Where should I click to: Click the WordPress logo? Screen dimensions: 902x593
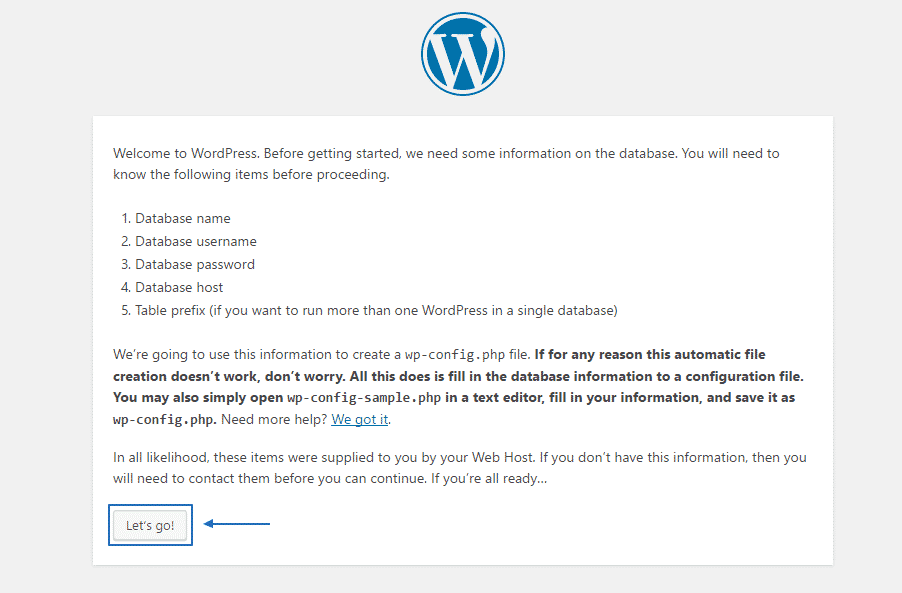462,54
